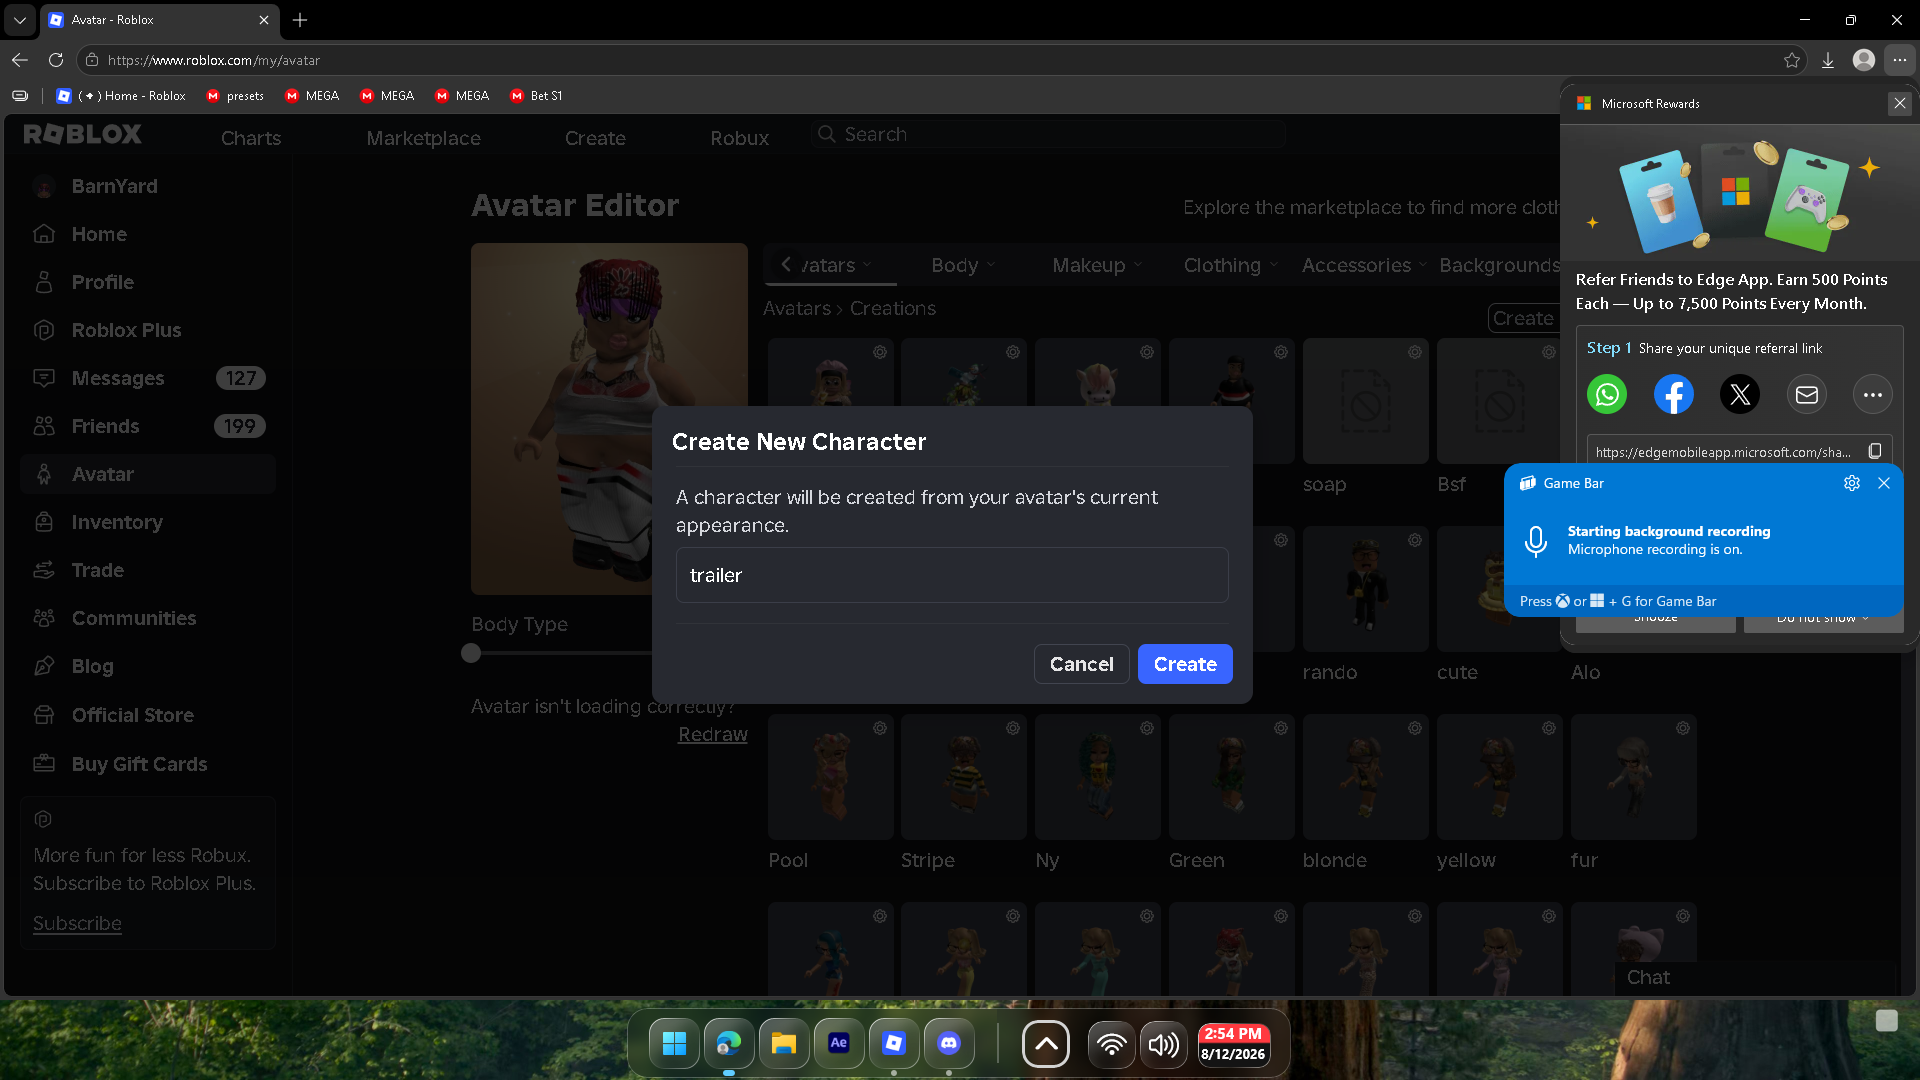Image resolution: width=1920 pixels, height=1080 pixels.
Task: Close the Microsoft Rewards panel
Action: pyautogui.click(x=1900, y=103)
